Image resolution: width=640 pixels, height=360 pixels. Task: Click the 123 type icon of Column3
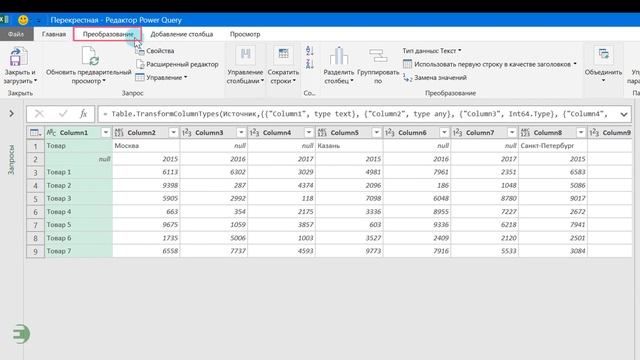[x=187, y=132]
